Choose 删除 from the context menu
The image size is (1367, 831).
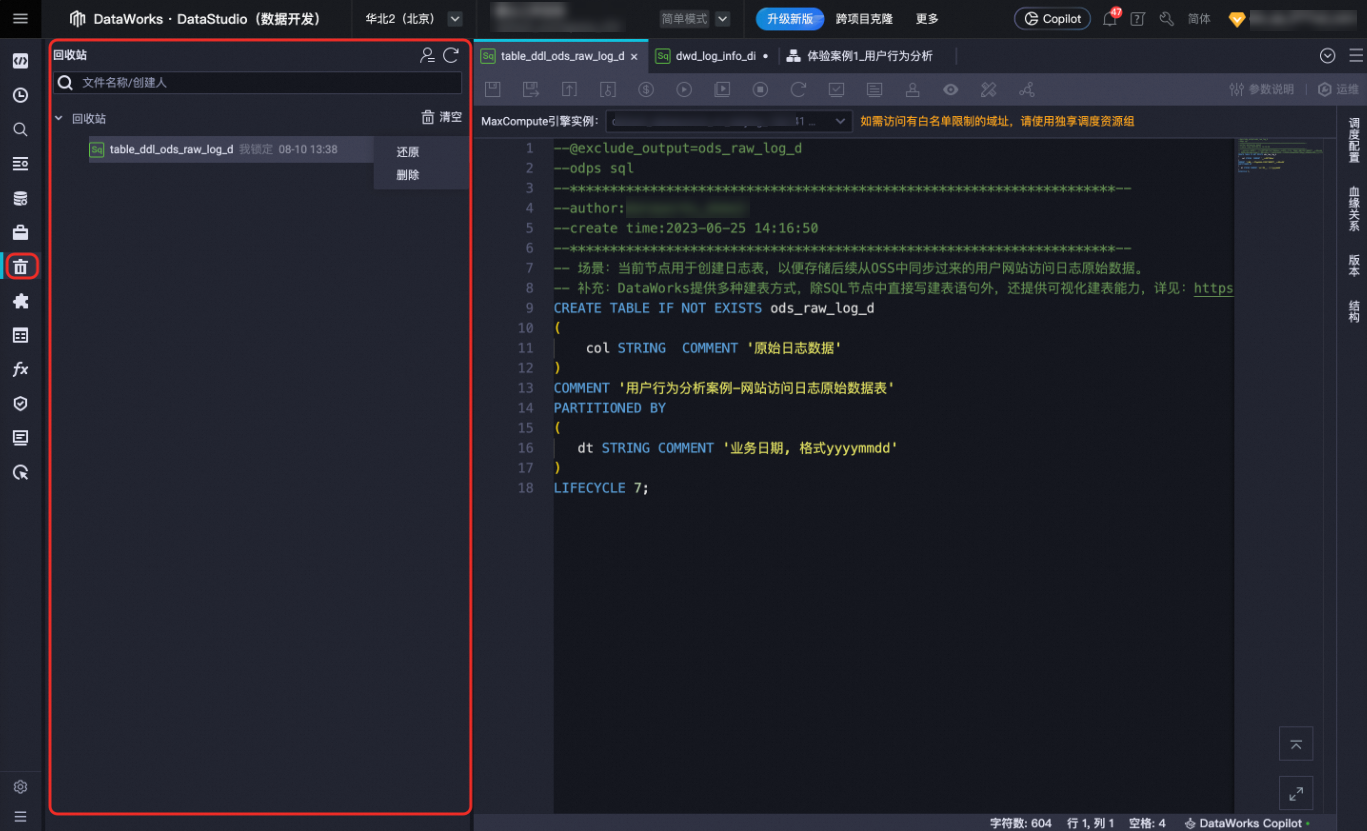[x=407, y=175]
